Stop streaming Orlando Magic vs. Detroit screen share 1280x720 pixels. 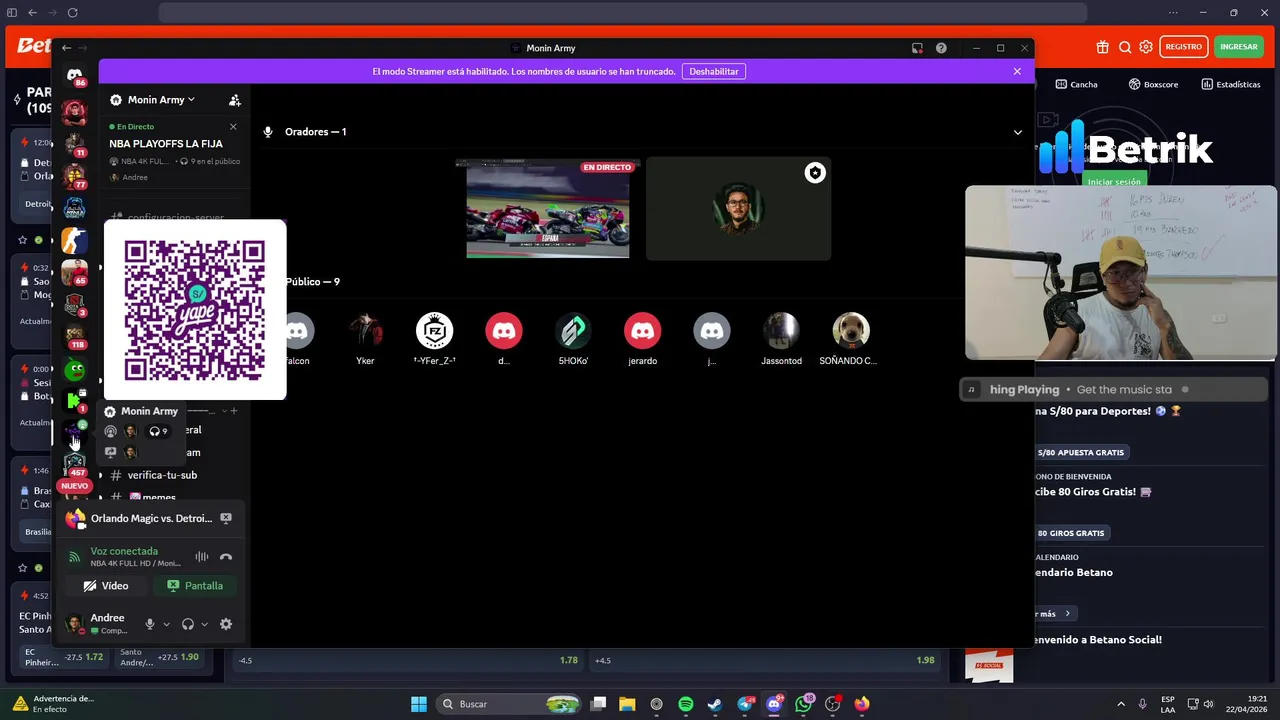226,518
